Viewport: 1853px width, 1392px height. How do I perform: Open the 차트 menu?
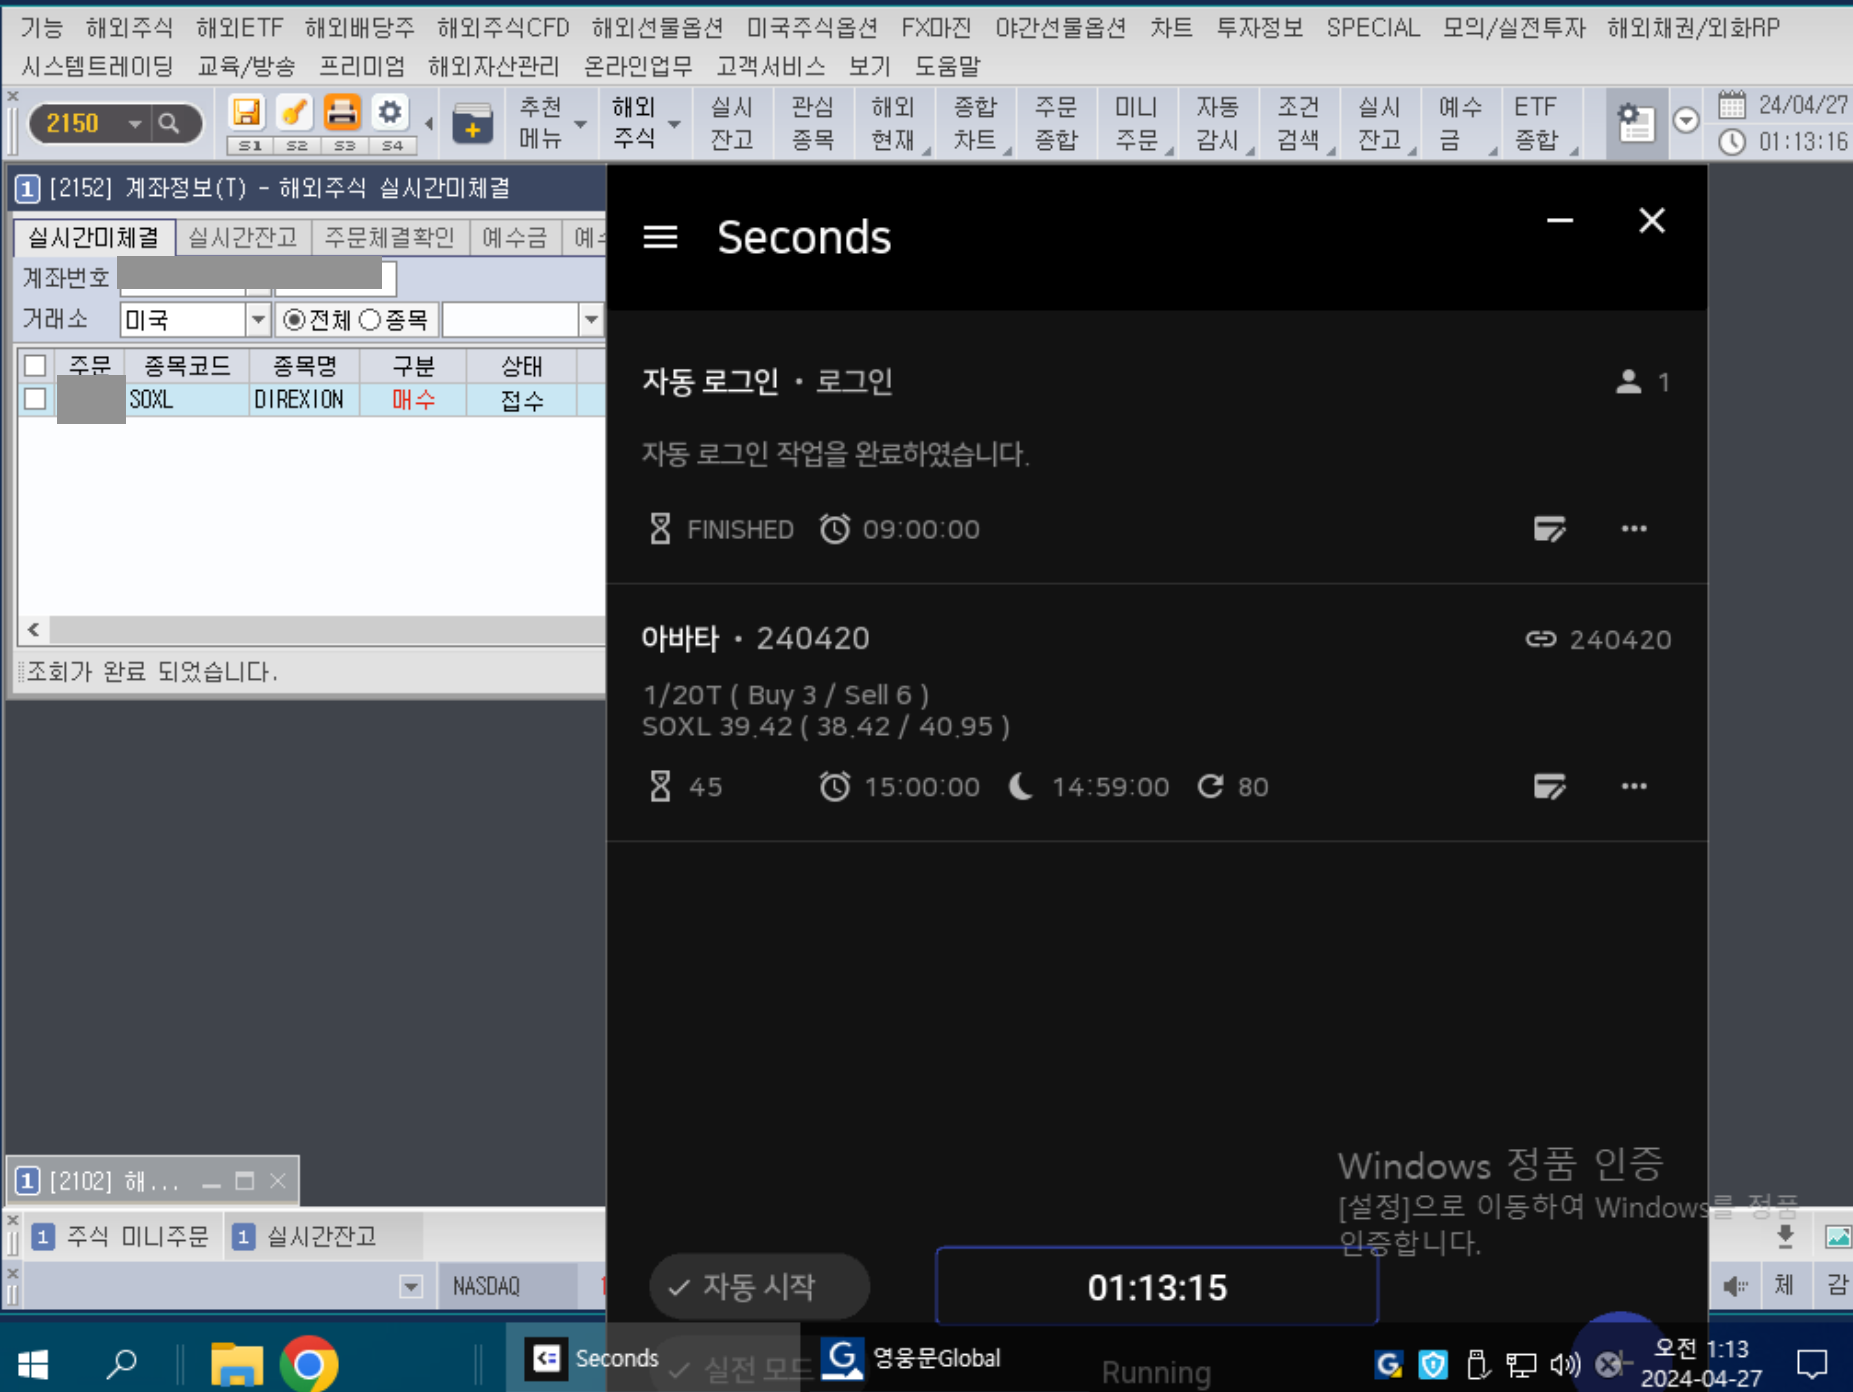(x=1171, y=28)
